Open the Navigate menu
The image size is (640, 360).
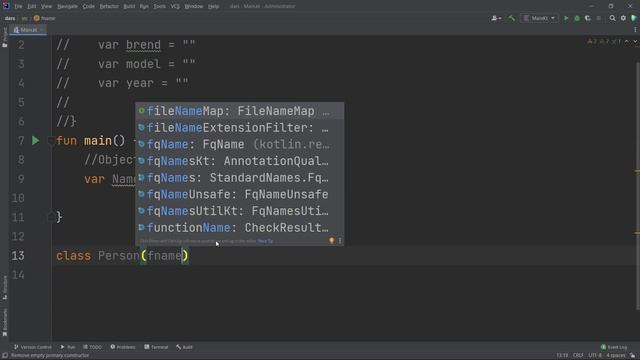click(x=67, y=7)
